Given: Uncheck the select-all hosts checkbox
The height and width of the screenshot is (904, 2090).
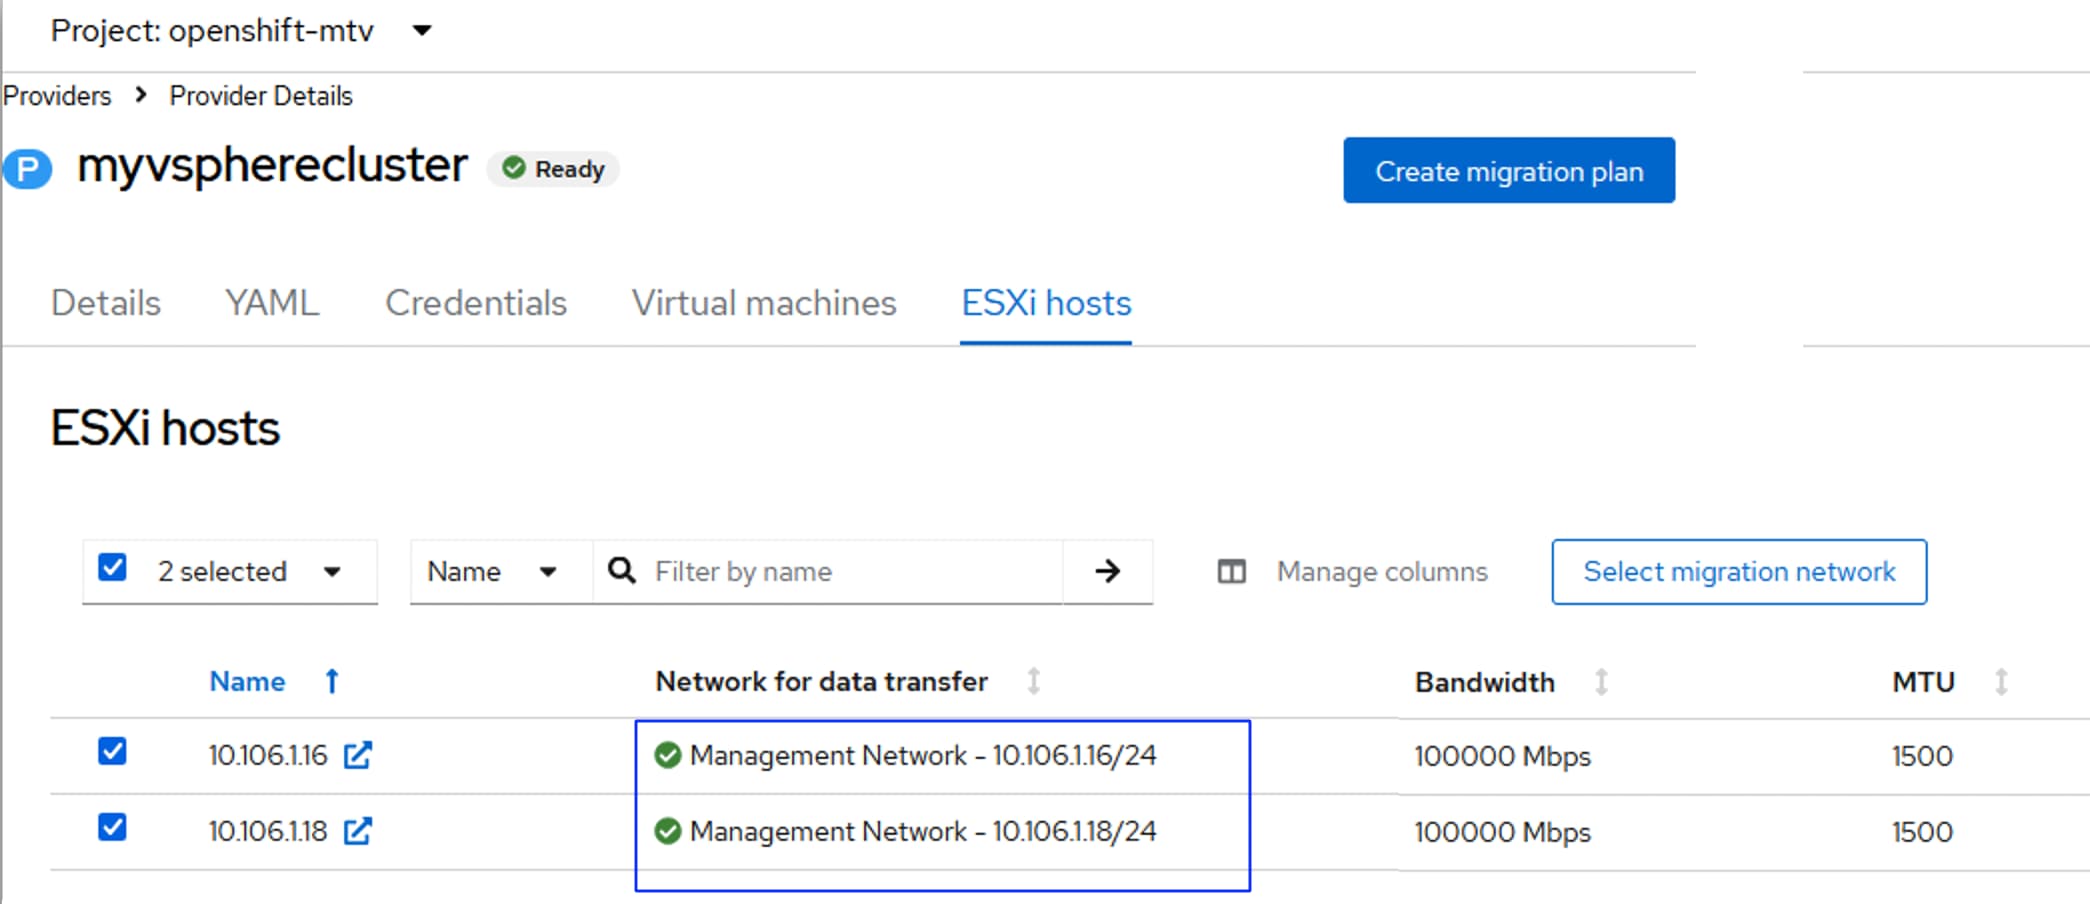Looking at the screenshot, I should tap(113, 568).
